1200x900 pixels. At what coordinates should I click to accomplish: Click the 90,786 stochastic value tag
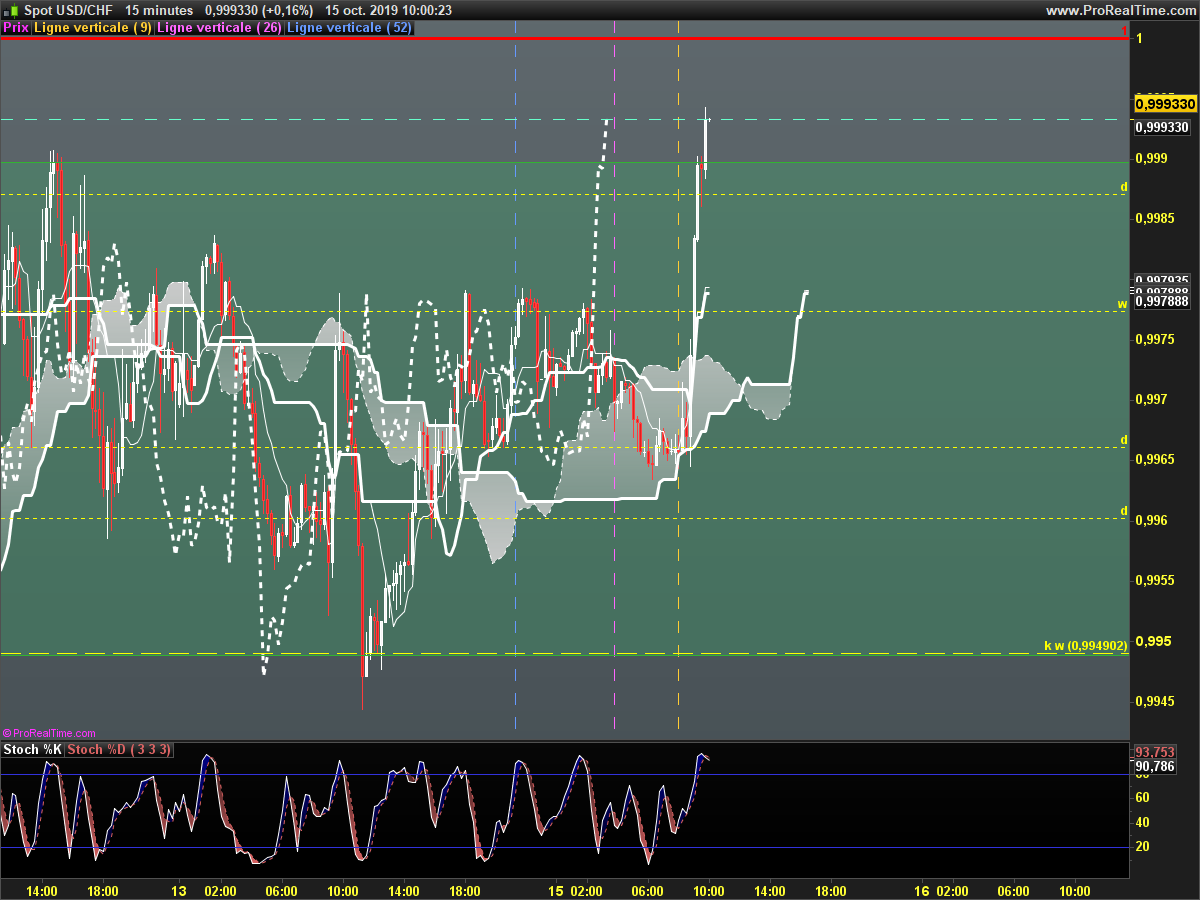click(x=1154, y=767)
